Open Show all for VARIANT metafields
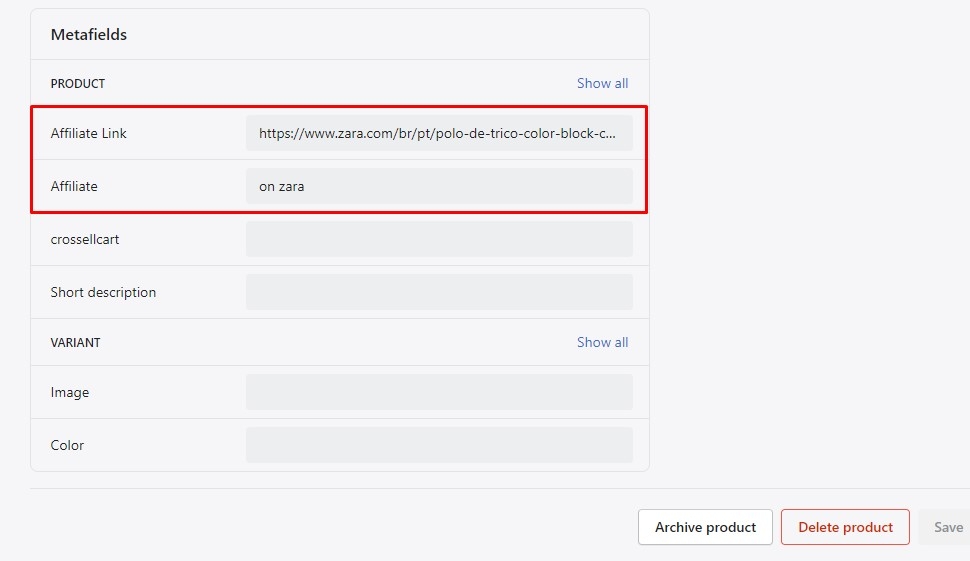 [602, 342]
